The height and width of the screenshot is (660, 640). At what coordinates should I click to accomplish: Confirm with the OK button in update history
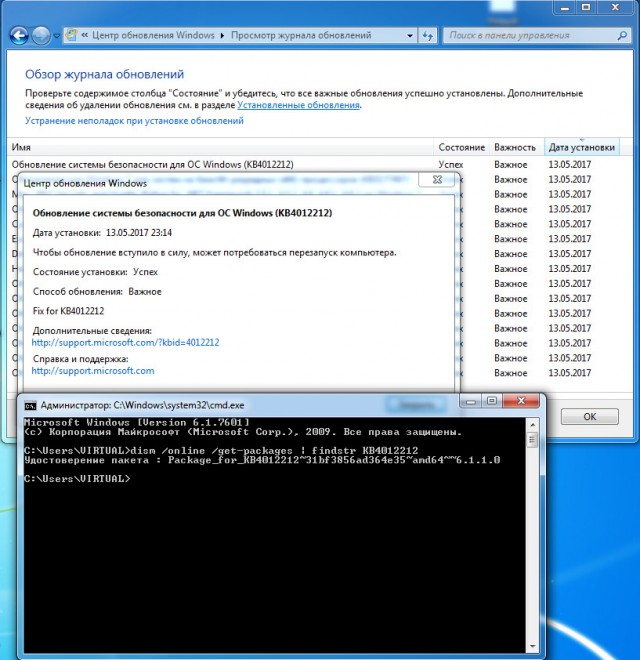click(x=589, y=417)
